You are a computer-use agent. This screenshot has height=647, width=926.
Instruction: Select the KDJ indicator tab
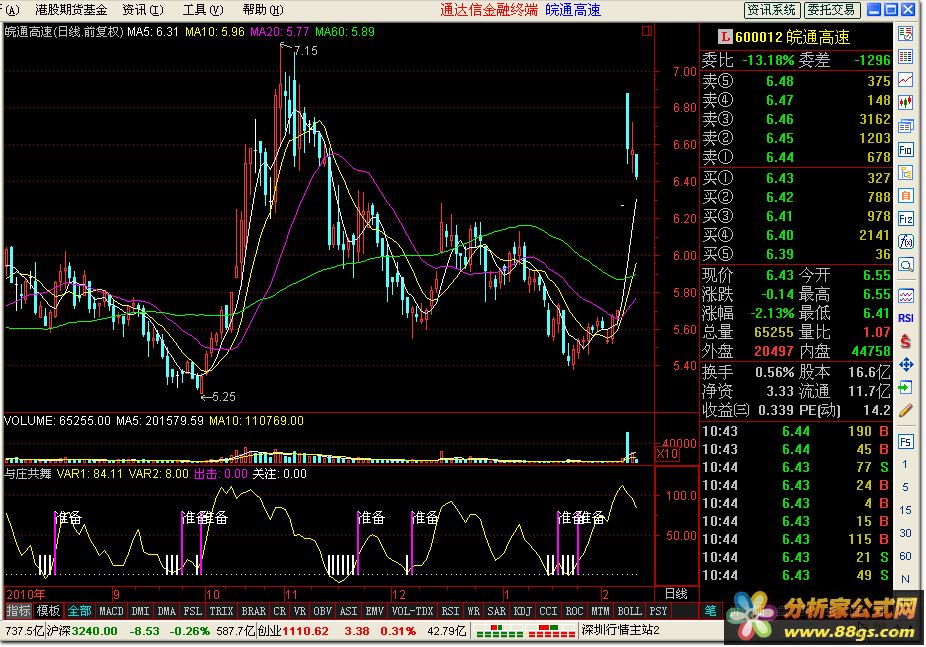coord(522,611)
